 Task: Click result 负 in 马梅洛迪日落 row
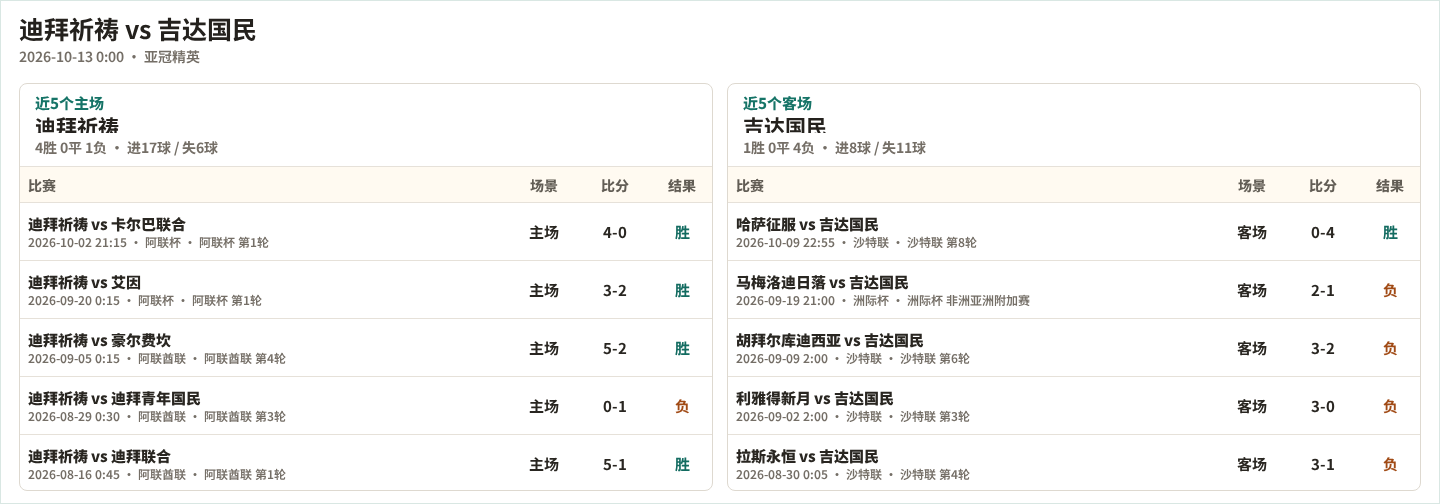[x=1390, y=290]
